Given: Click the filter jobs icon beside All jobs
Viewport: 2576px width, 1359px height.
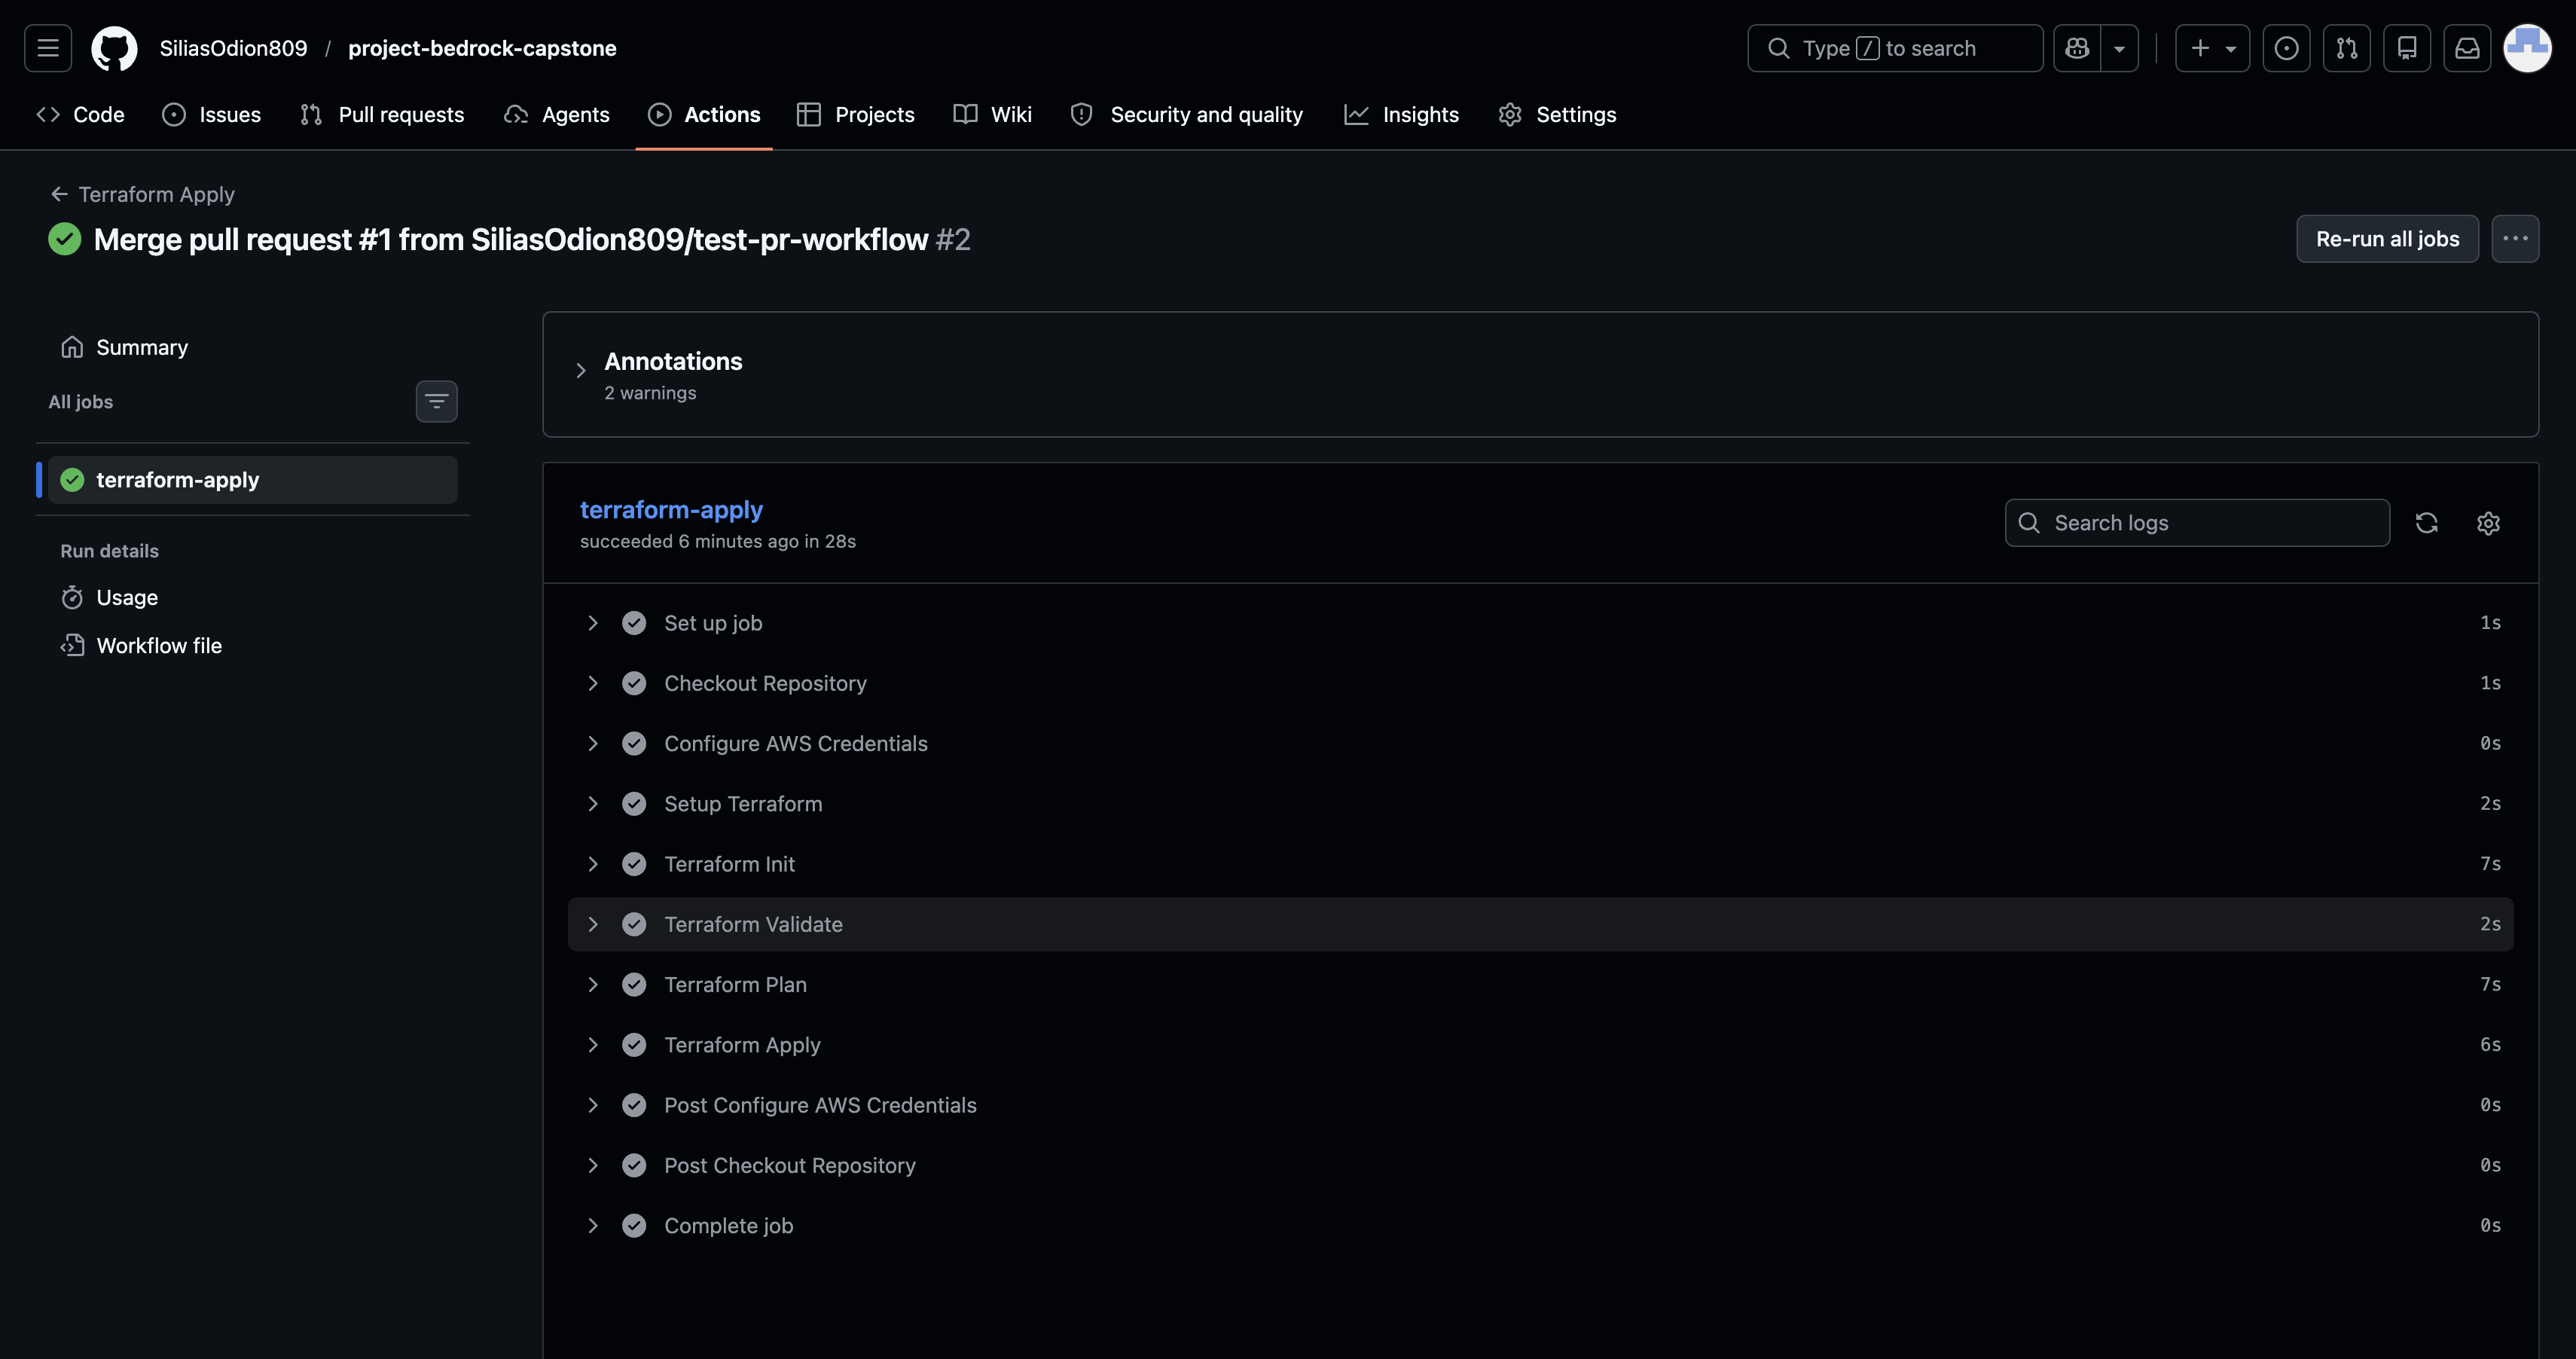Looking at the screenshot, I should click(436, 401).
